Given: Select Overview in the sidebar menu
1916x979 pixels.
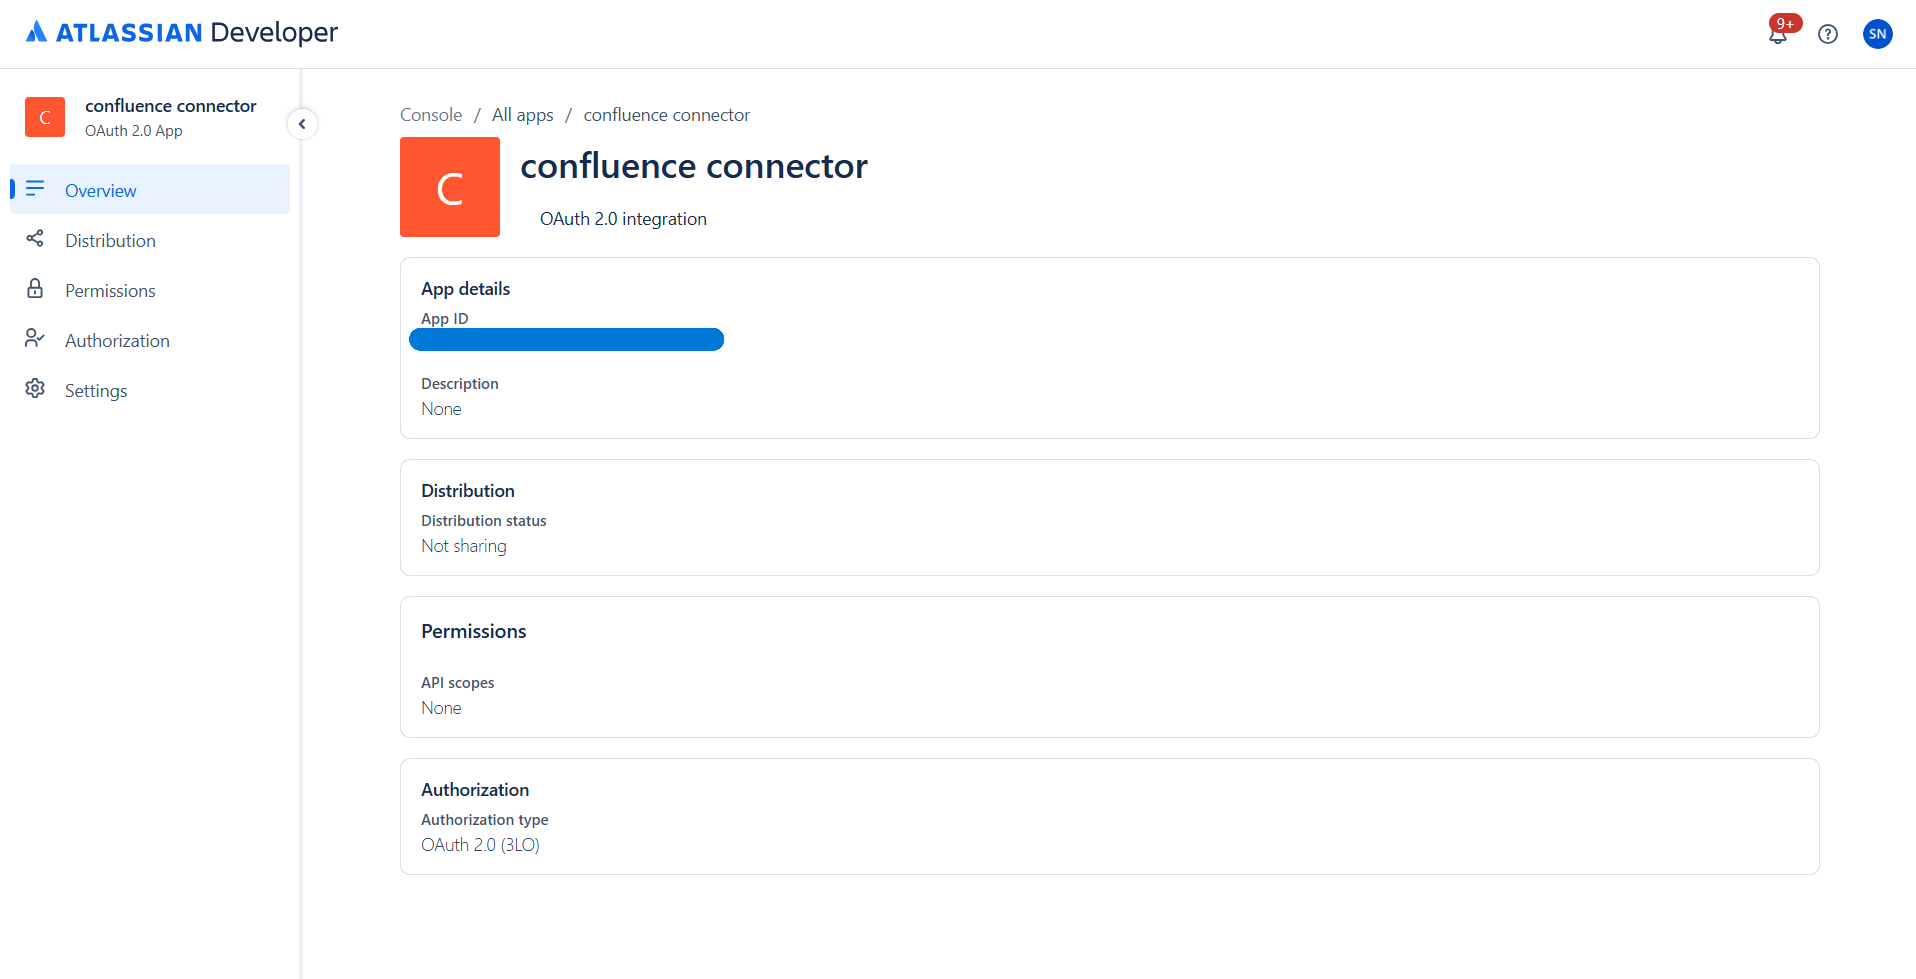Looking at the screenshot, I should tap(100, 190).
